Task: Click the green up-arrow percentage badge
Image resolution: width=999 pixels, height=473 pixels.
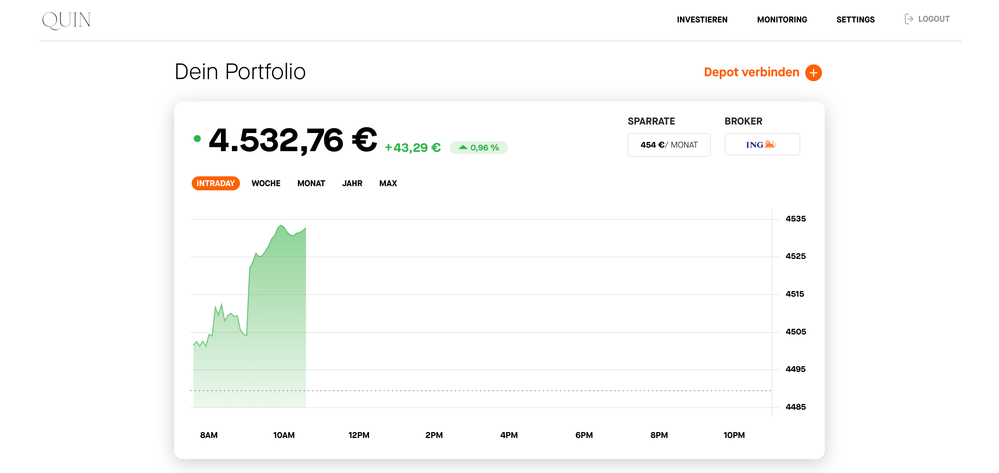Action: coord(478,147)
